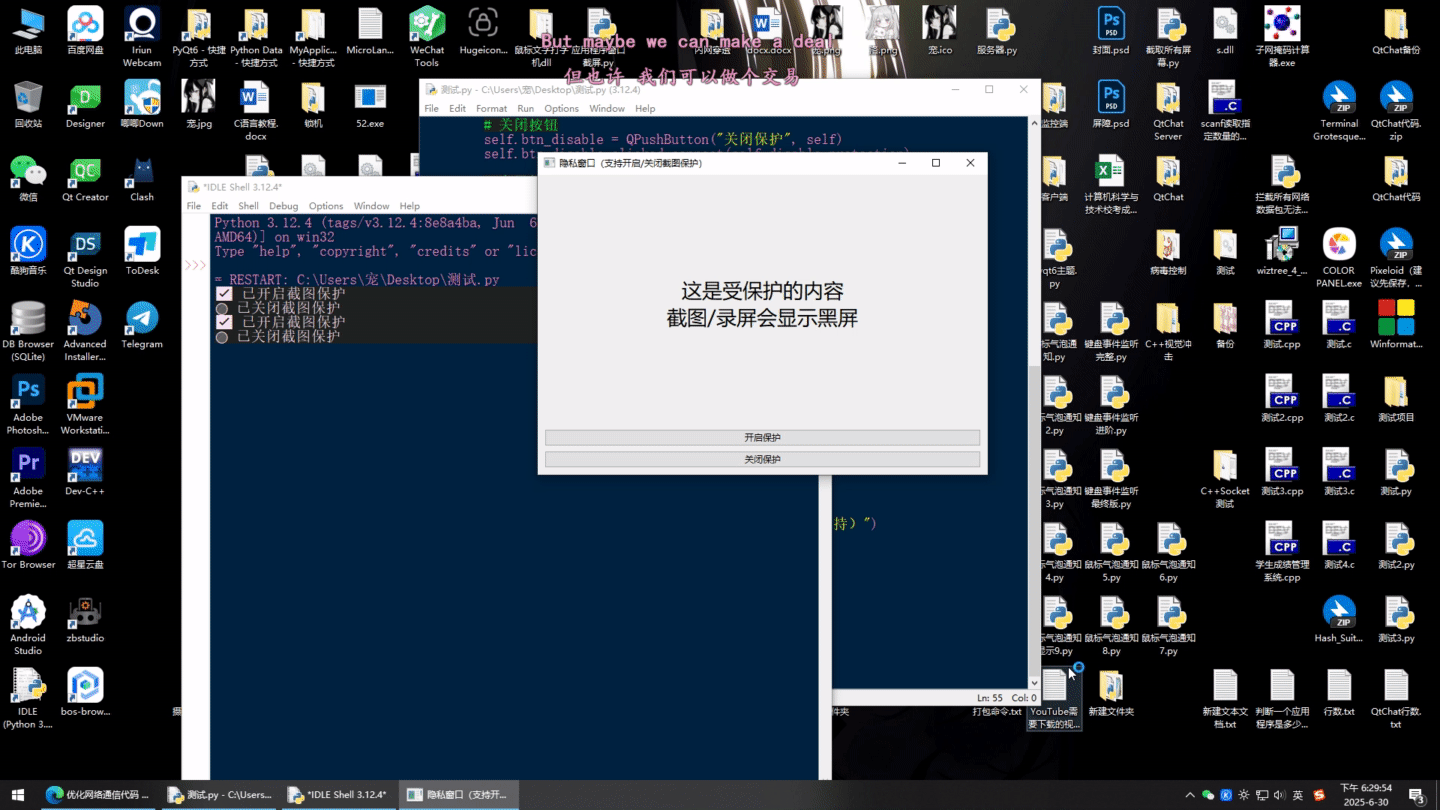1440x810 pixels.
Task: Launch DB Browser (SQLite)
Action: coord(28,318)
